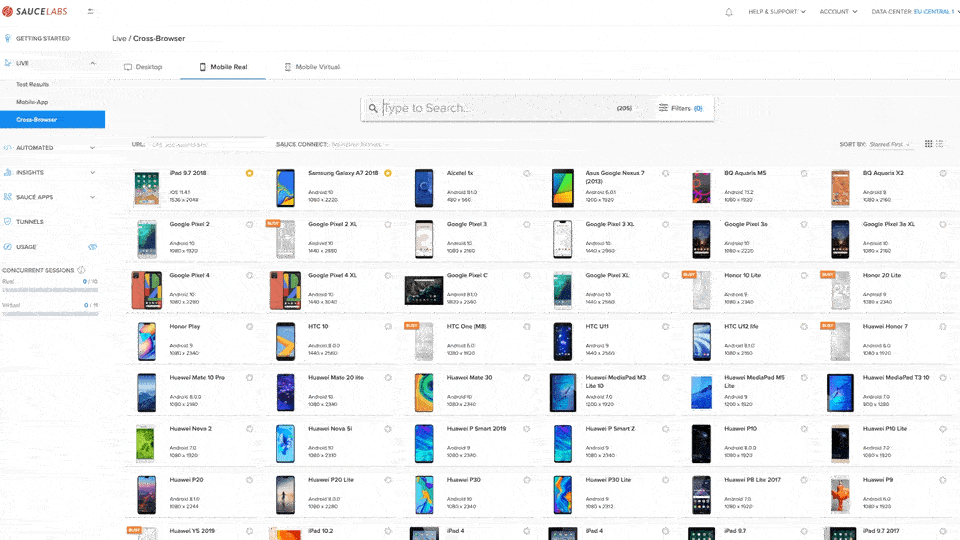Click the Sauce Labs logo
Screen dimensions: 960x540
coord(34,11)
